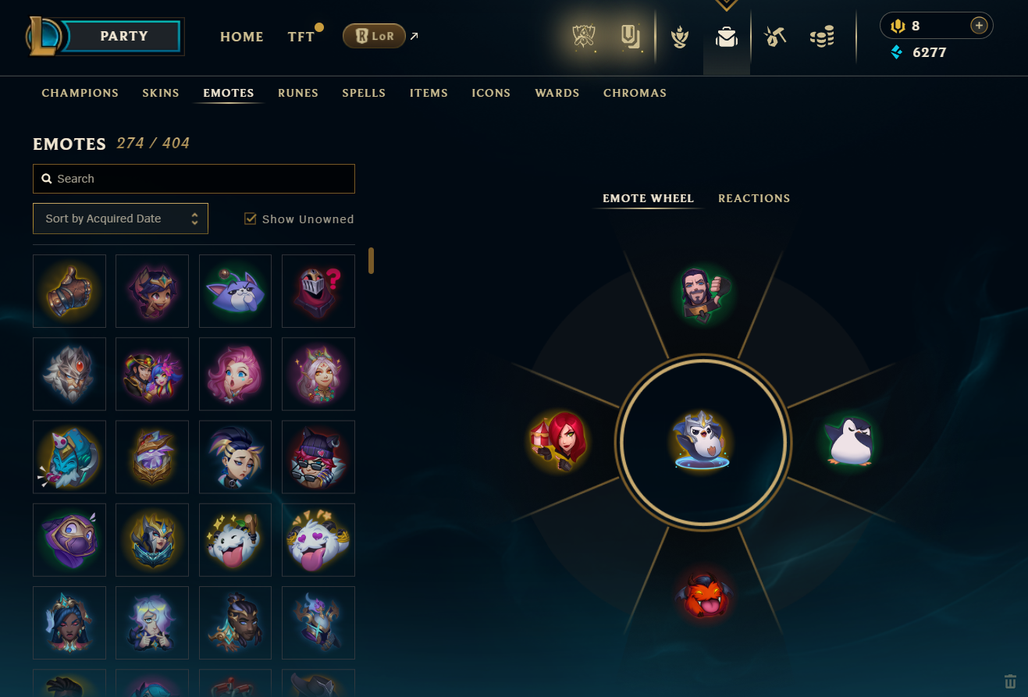Screen dimensions: 1028x697
Task: Open the Collection backpack icon
Action: (x=726, y=37)
